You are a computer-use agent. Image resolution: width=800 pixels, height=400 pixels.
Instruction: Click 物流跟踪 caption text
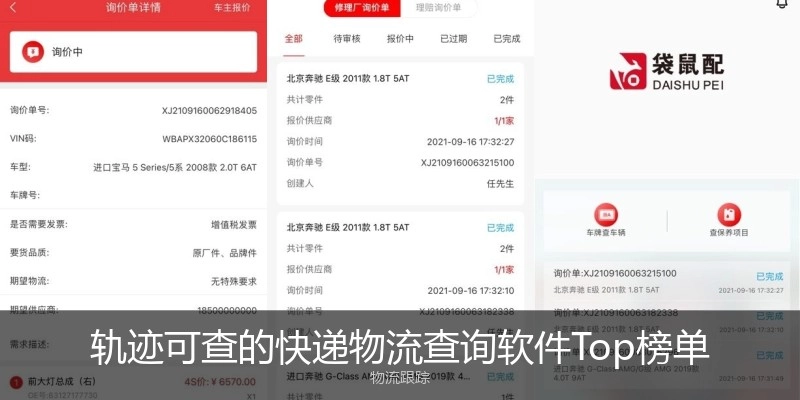tap(400, 378)
